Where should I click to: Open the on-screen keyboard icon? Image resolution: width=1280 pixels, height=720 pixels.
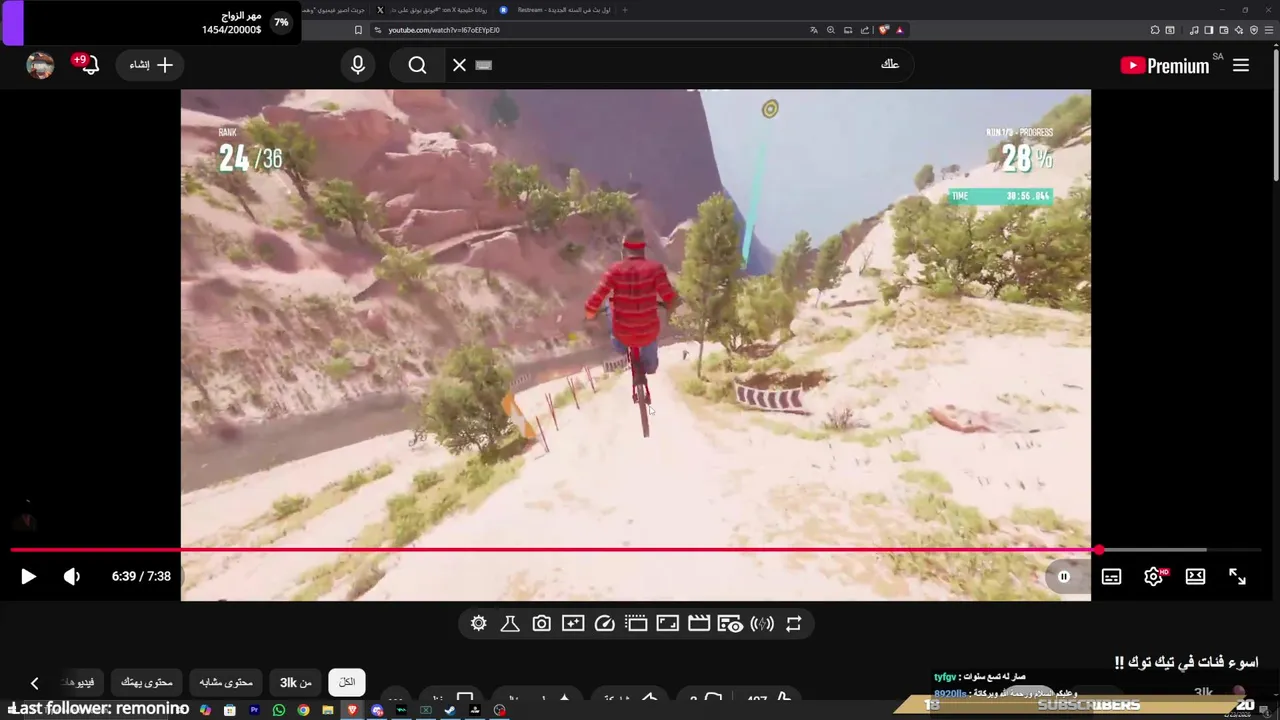click(x=484, y=65)
